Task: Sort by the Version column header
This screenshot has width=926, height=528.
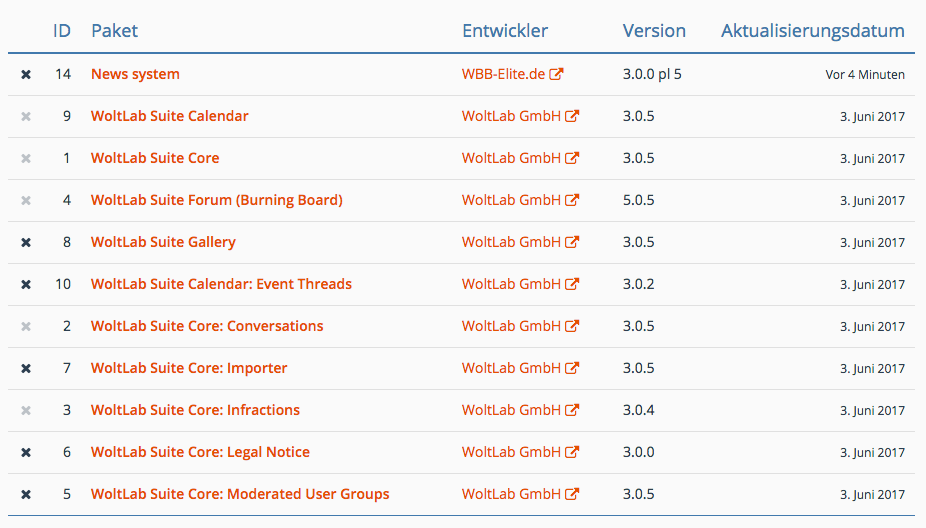Action: coord(654,31)
